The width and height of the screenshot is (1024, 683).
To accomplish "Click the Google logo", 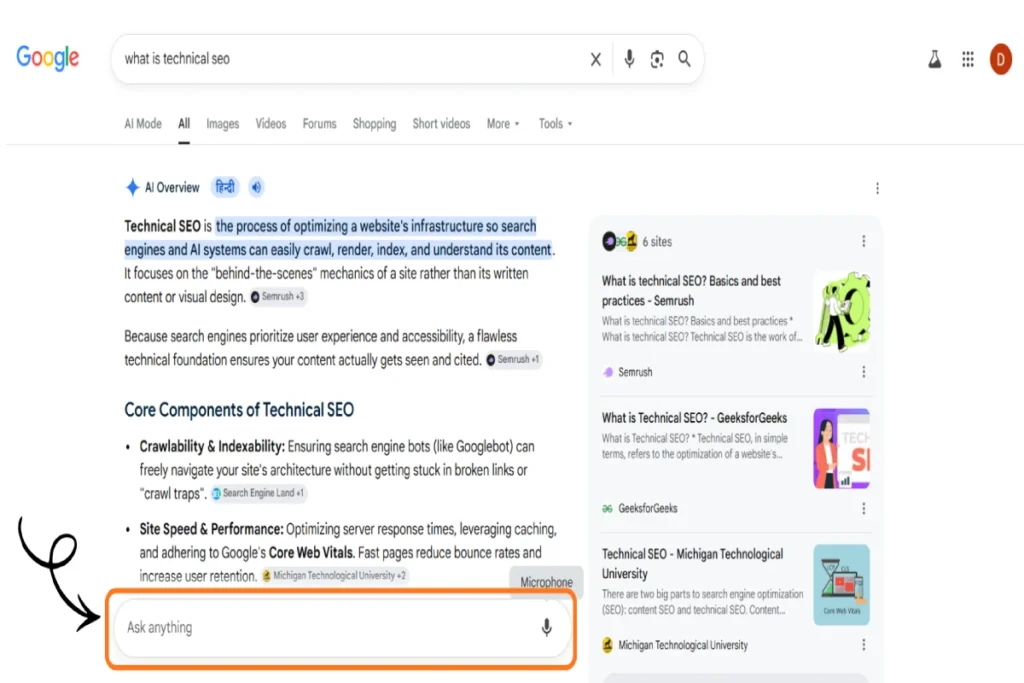I will [x=48, y=57].
